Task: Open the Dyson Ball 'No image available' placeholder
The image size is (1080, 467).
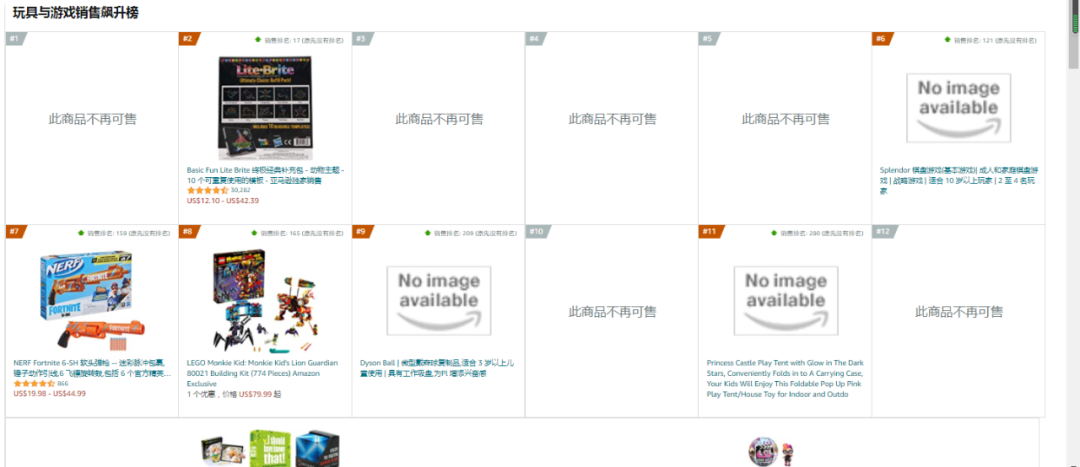Action: click(439, 301)
